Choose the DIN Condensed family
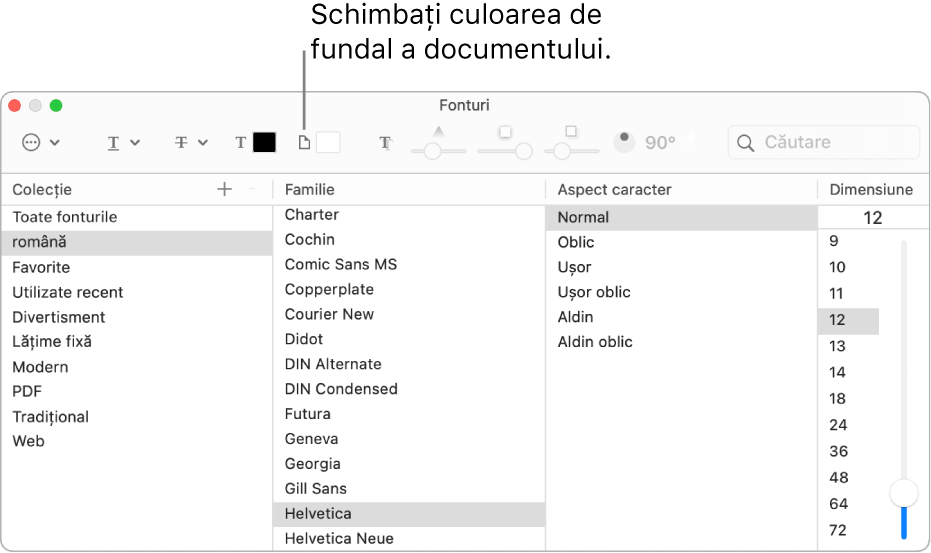Screen dimensions: 931x553 [408, 389]
